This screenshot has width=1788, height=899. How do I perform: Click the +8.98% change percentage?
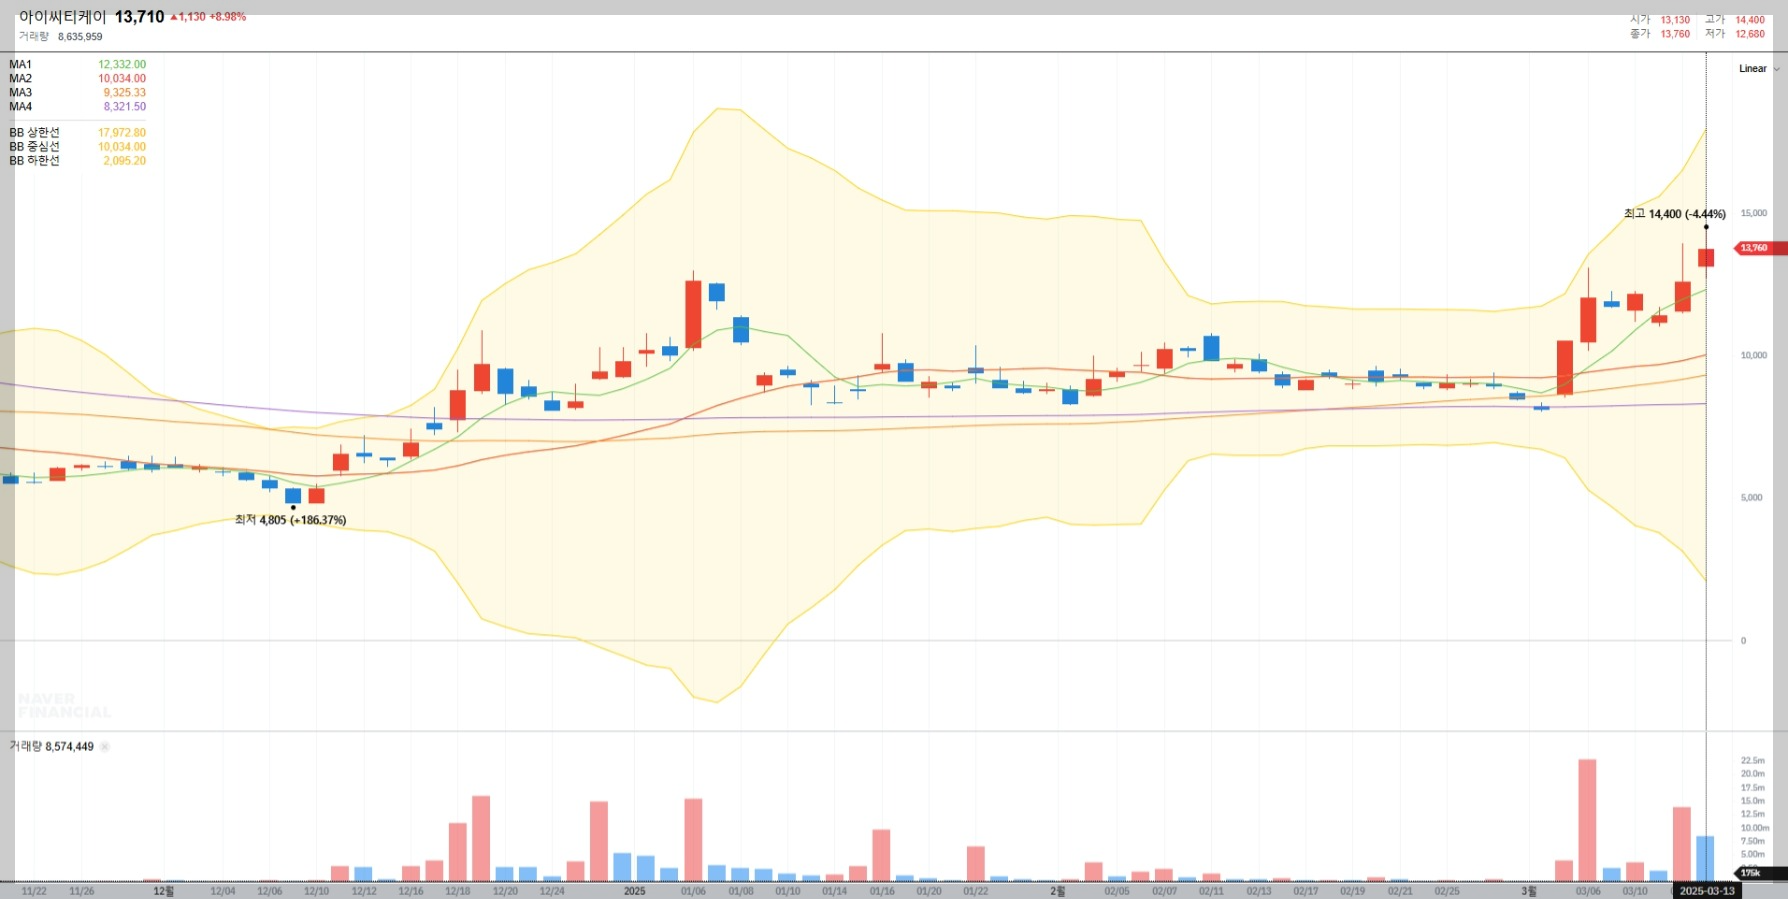point(228,17)
